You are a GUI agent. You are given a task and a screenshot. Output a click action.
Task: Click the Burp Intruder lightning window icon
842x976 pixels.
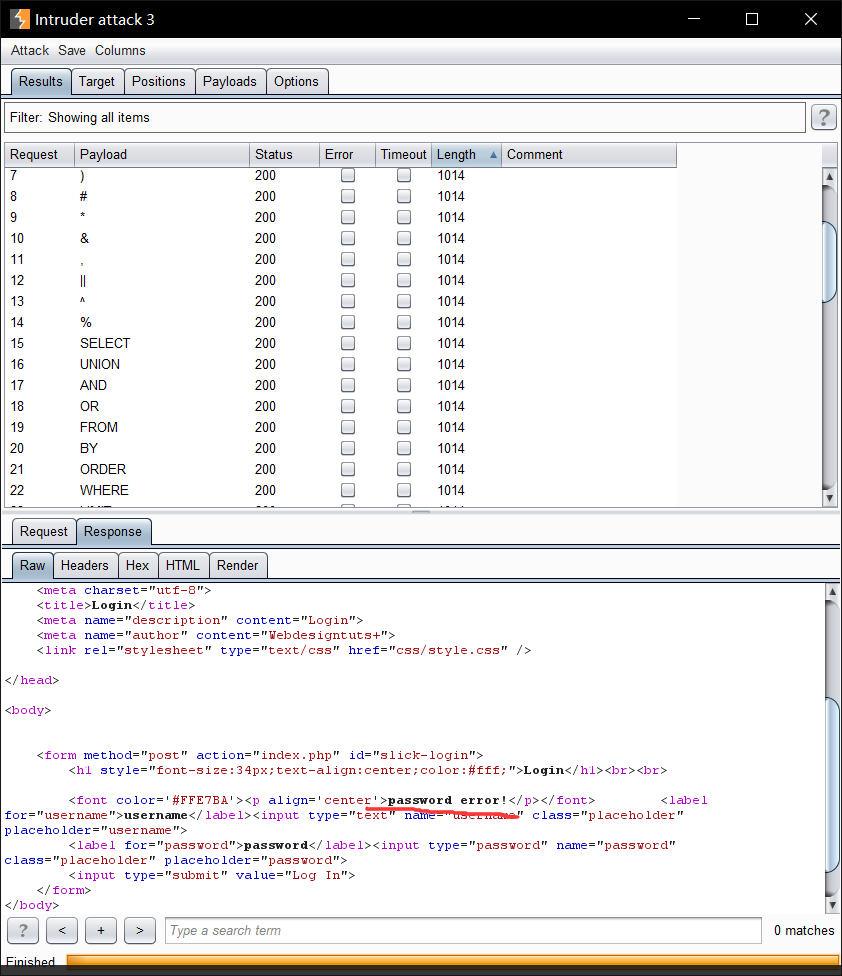[20, 19]
